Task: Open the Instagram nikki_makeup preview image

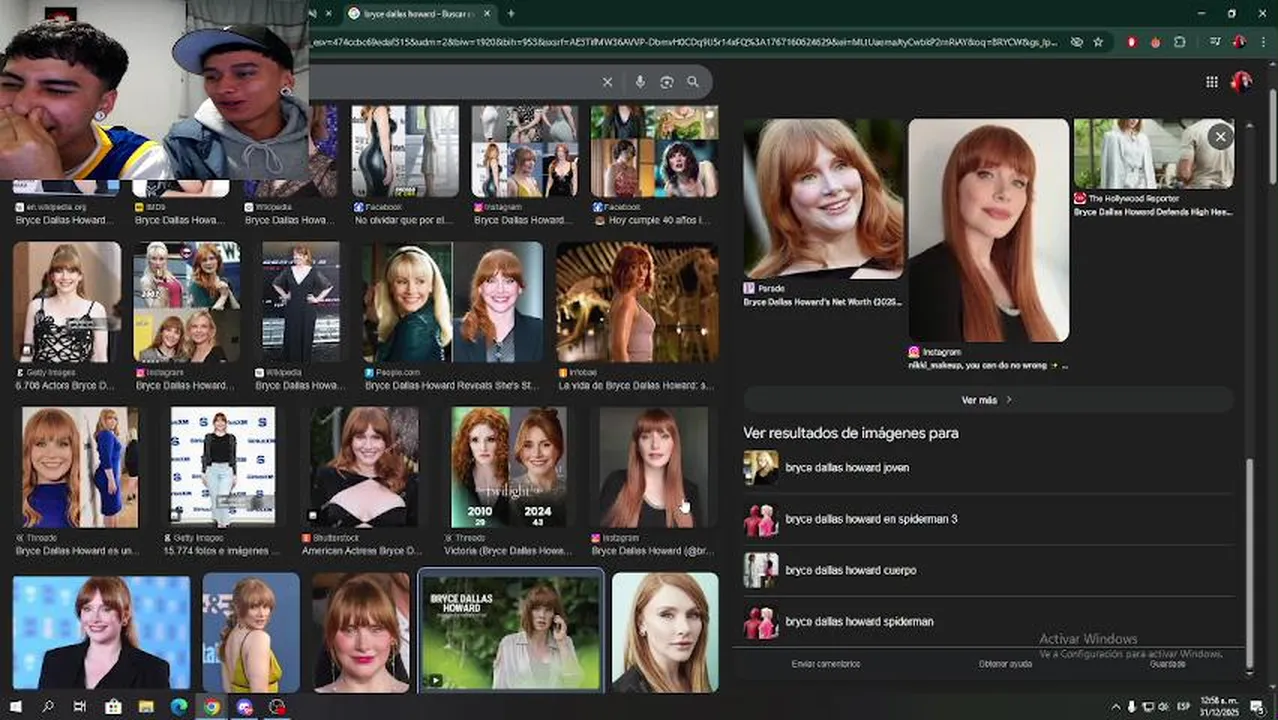Action: (x=988, y=230)
